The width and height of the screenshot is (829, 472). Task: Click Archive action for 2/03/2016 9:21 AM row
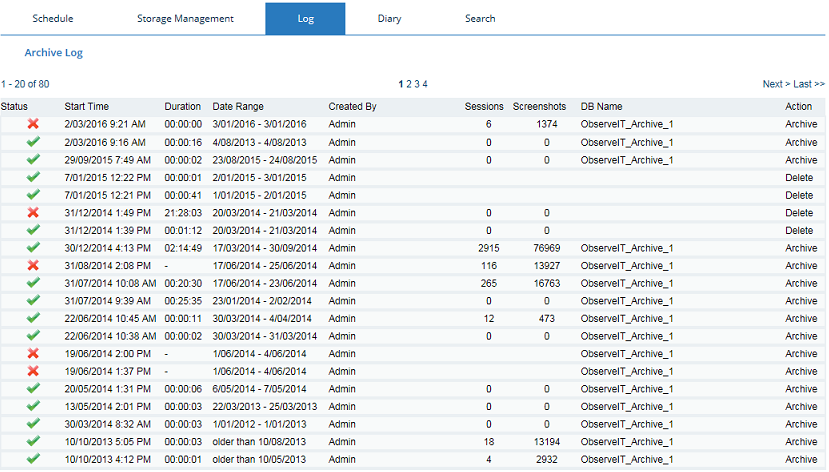[x=801, y=124]
